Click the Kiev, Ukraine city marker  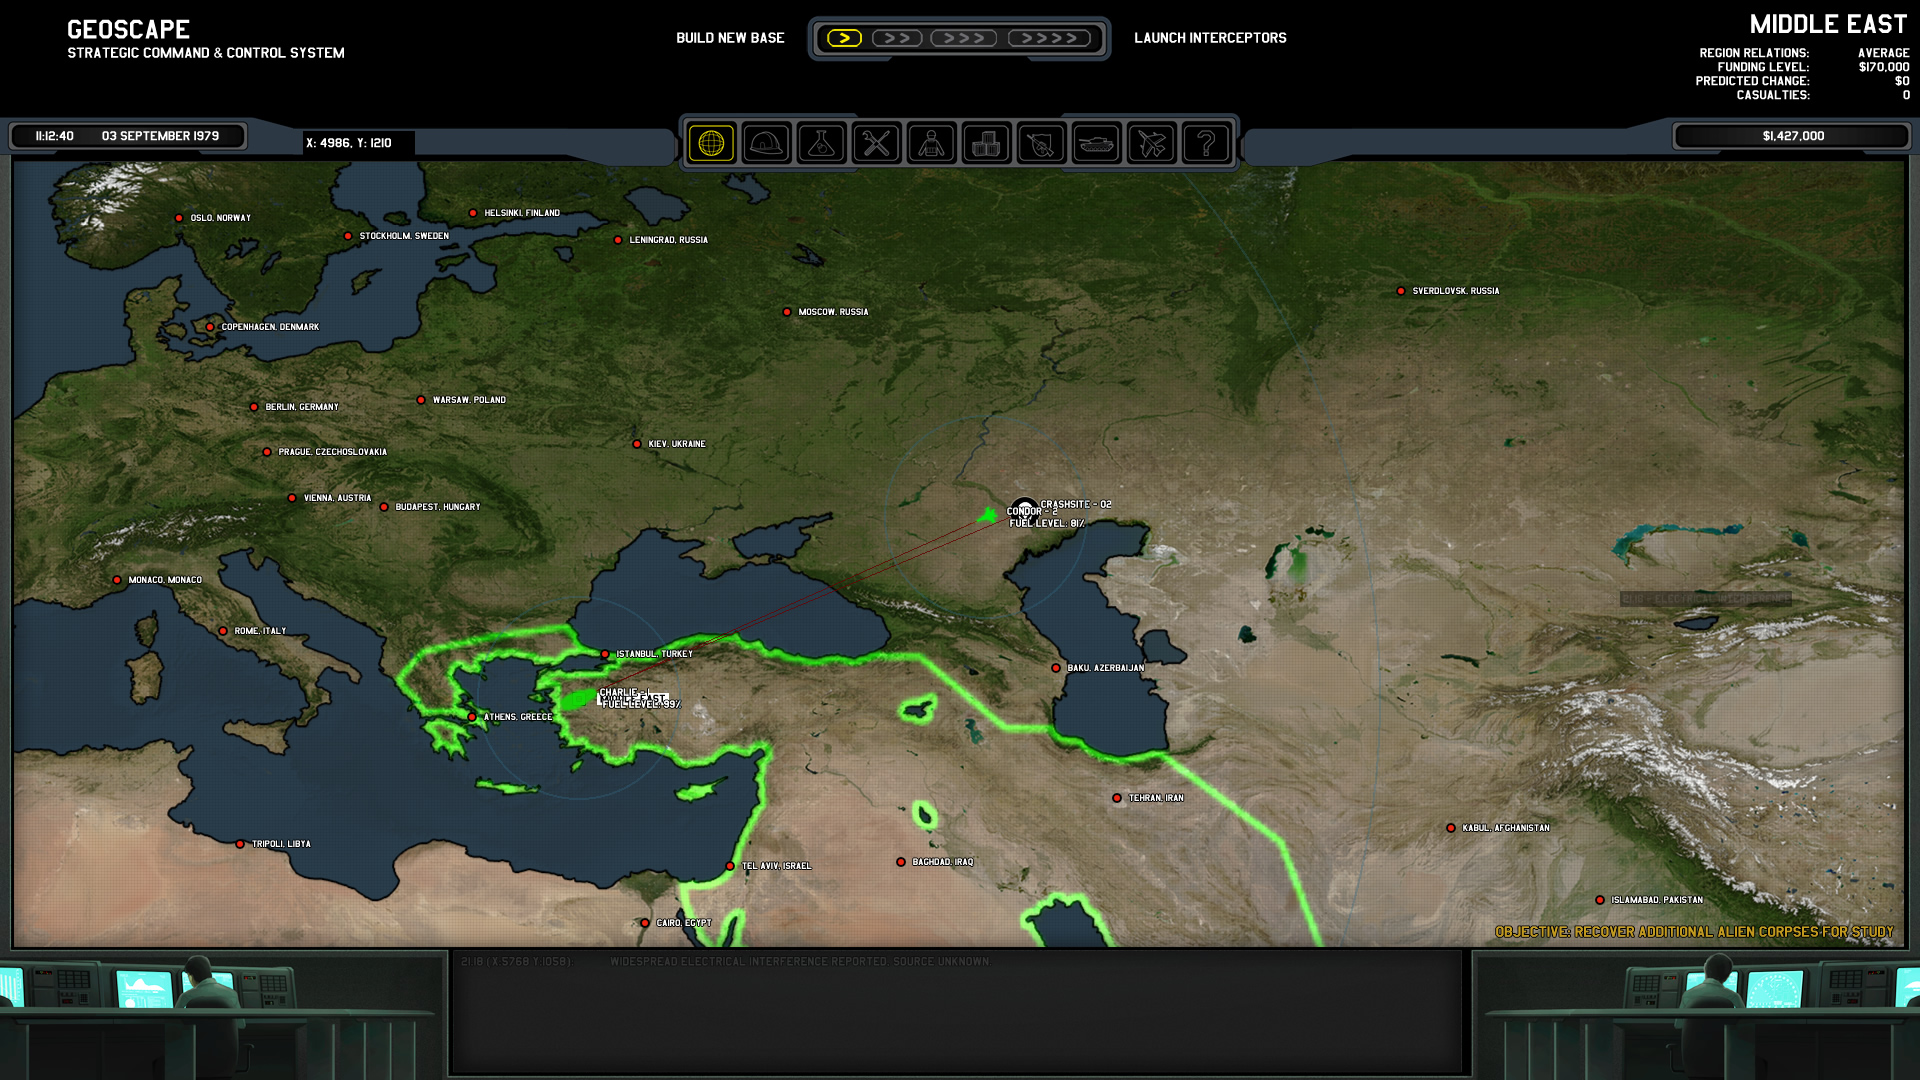pos(637,444)
